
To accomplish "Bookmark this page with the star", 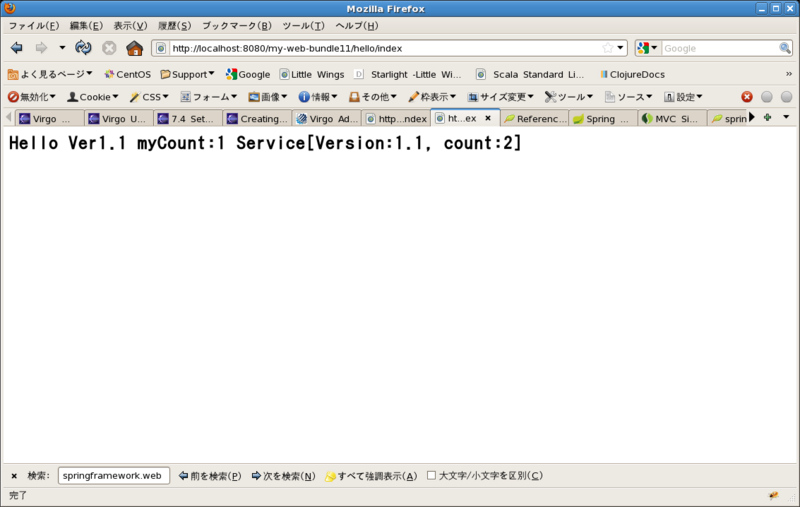I will click(x=607, y=48).
